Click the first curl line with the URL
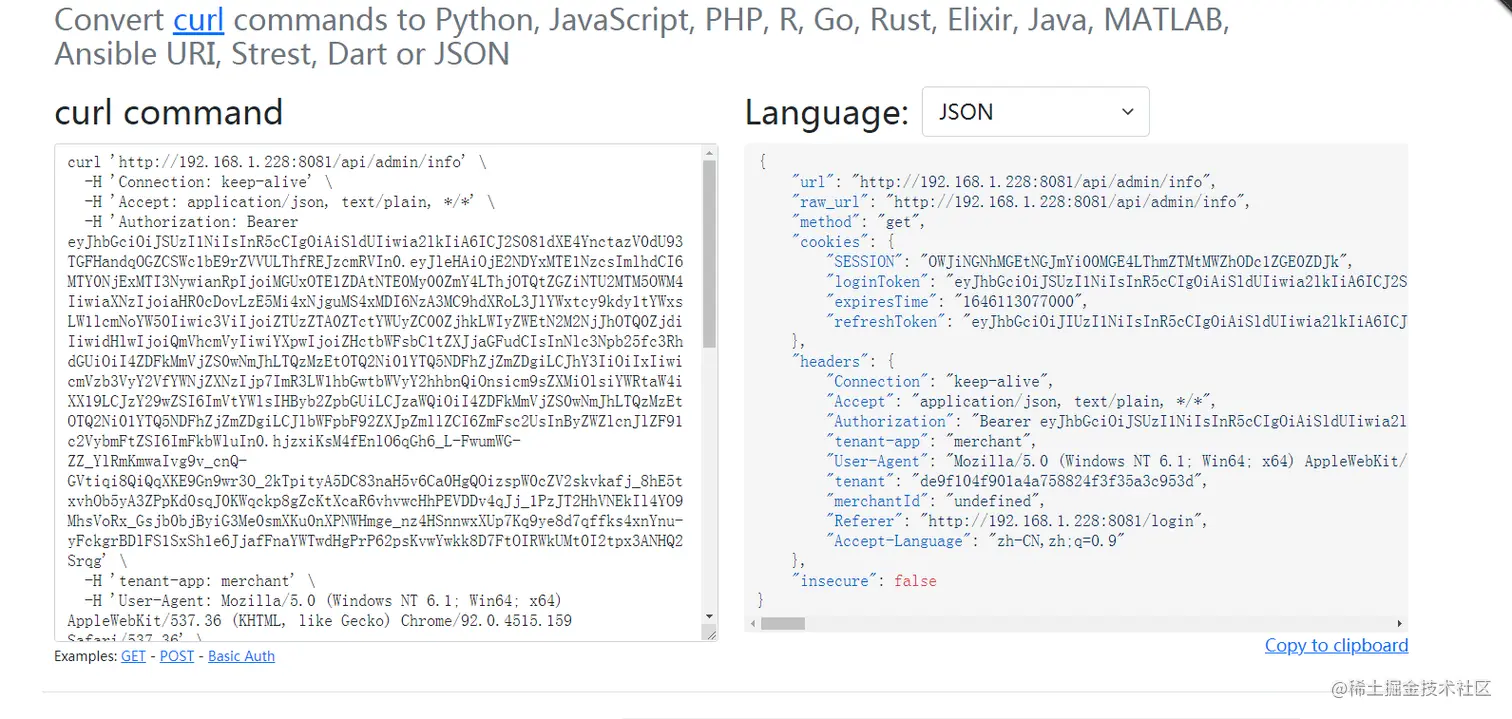The width and height of the screenshot is (1512, 719). pyautogui.click(x=277, y=162)
